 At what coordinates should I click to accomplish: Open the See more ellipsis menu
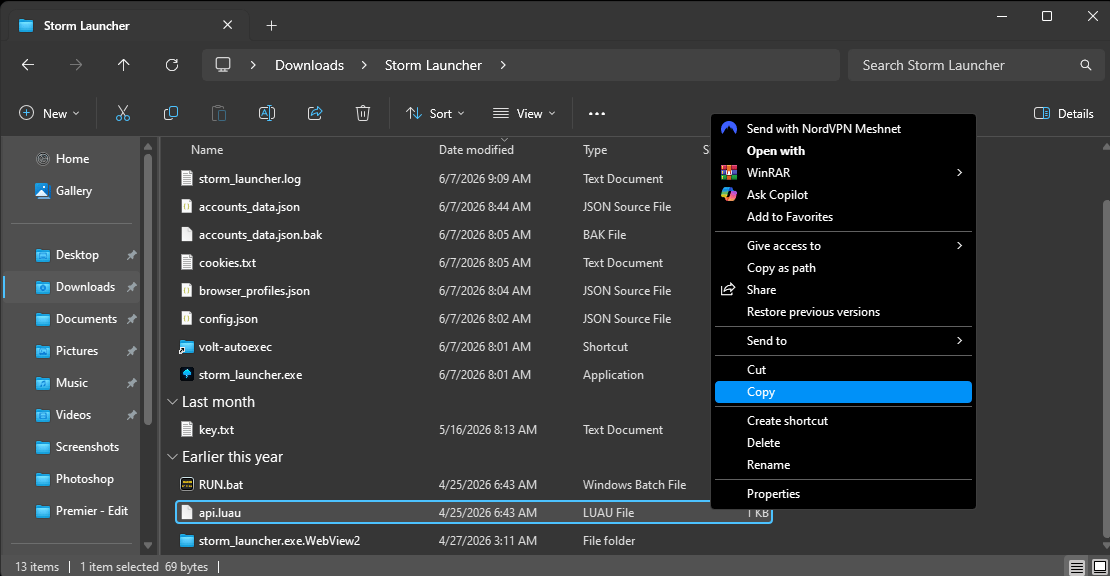[x=597, y=113]
